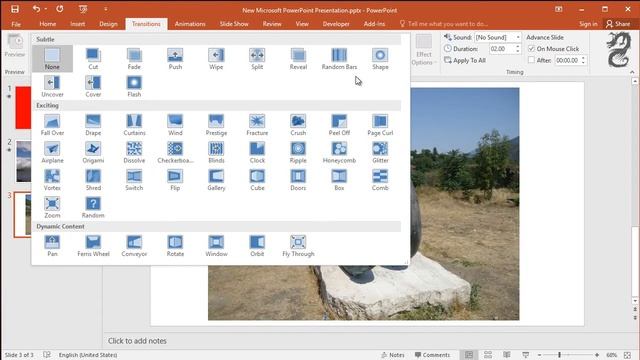Choose the Wind transition

[x=175, y=125]
